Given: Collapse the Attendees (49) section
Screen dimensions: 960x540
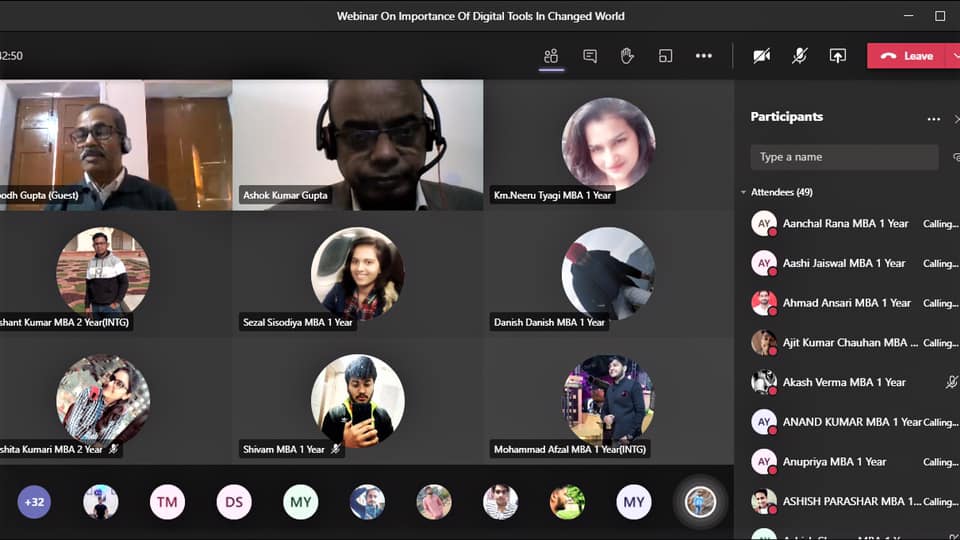Looking at the screenshot, I should point(743,192).
